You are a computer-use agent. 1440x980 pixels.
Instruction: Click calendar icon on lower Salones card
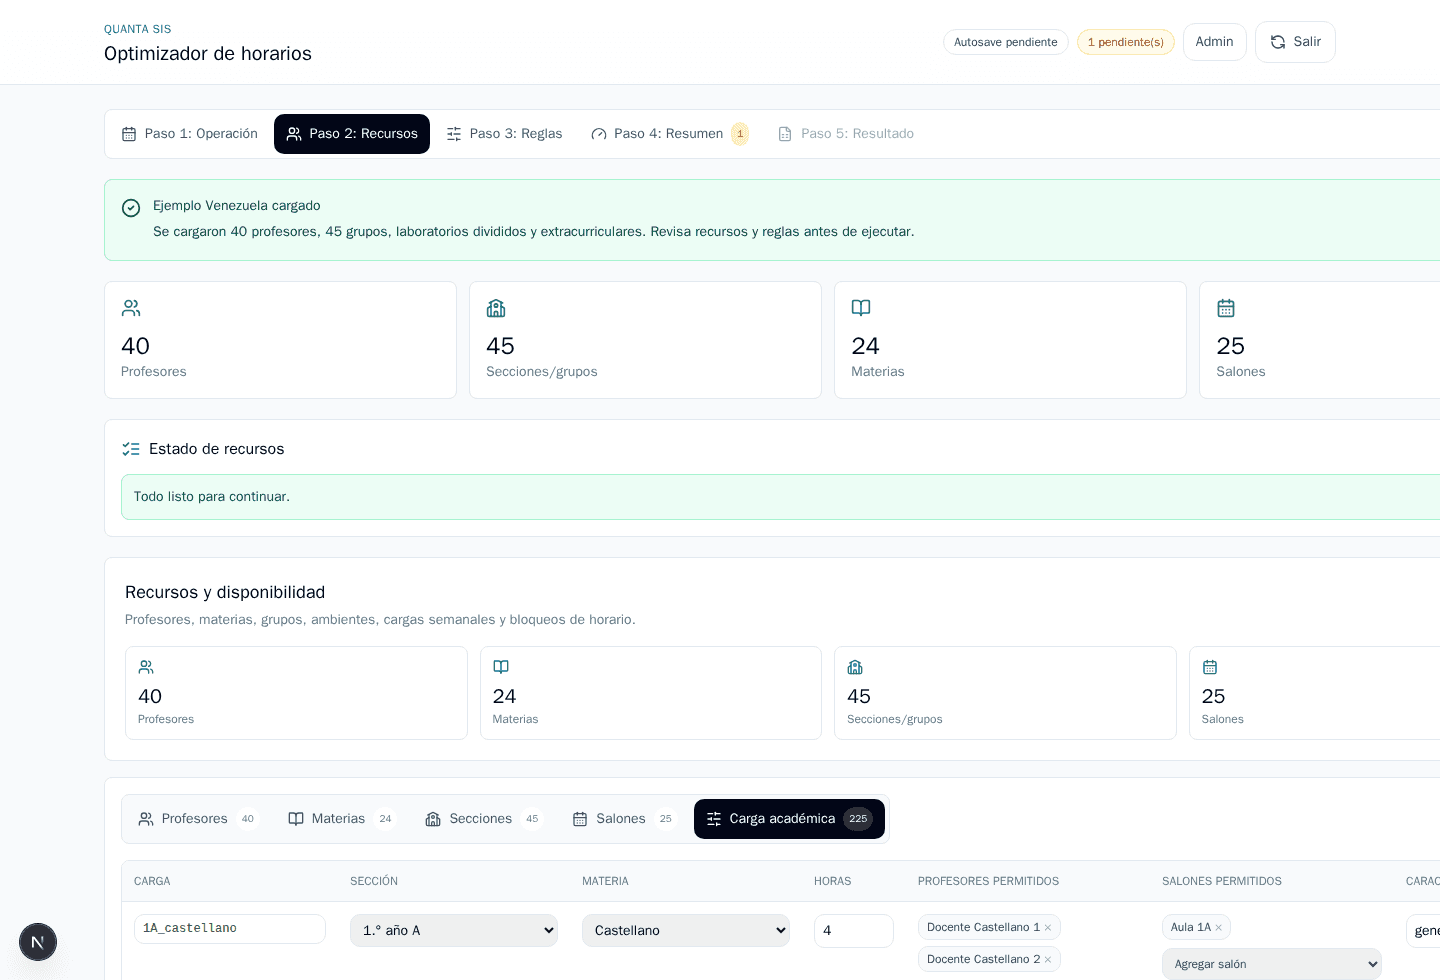1210,667
